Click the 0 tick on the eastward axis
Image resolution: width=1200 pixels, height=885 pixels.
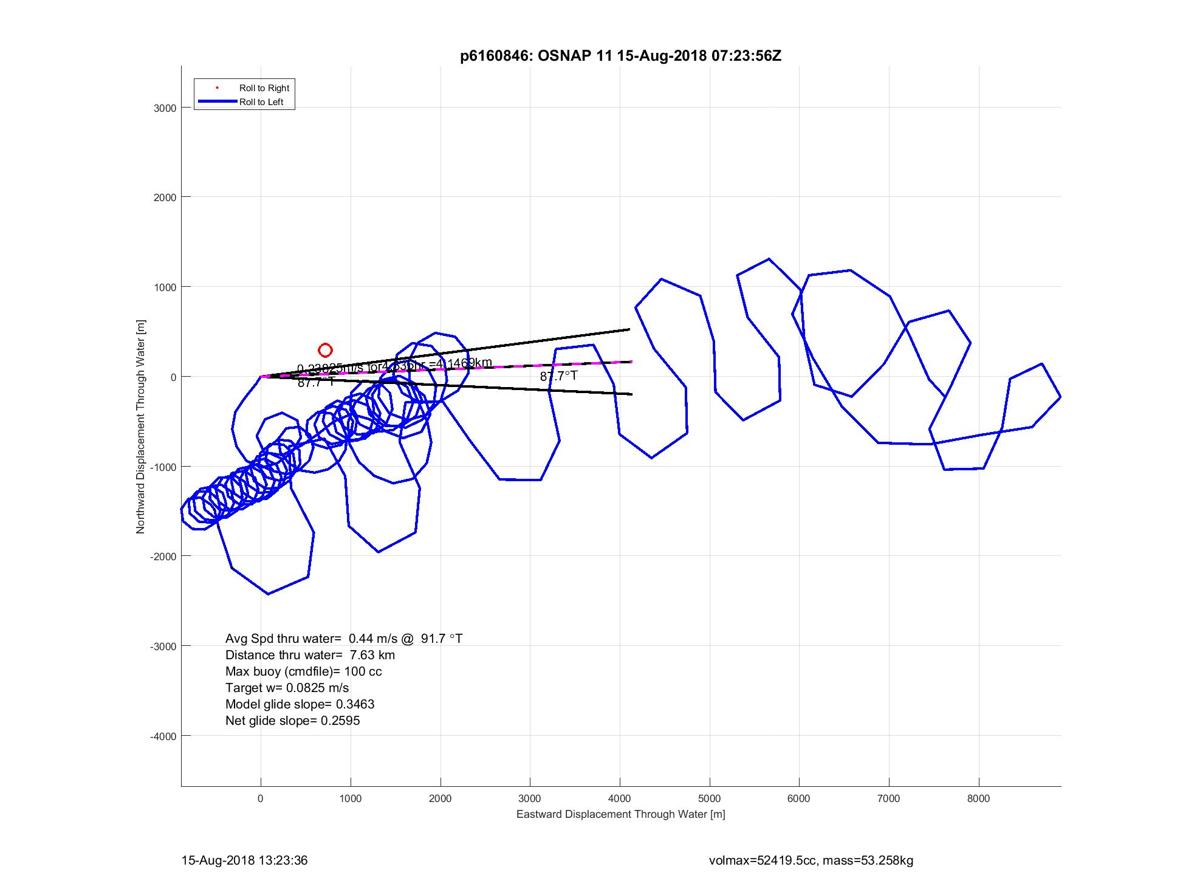[261, 798]
